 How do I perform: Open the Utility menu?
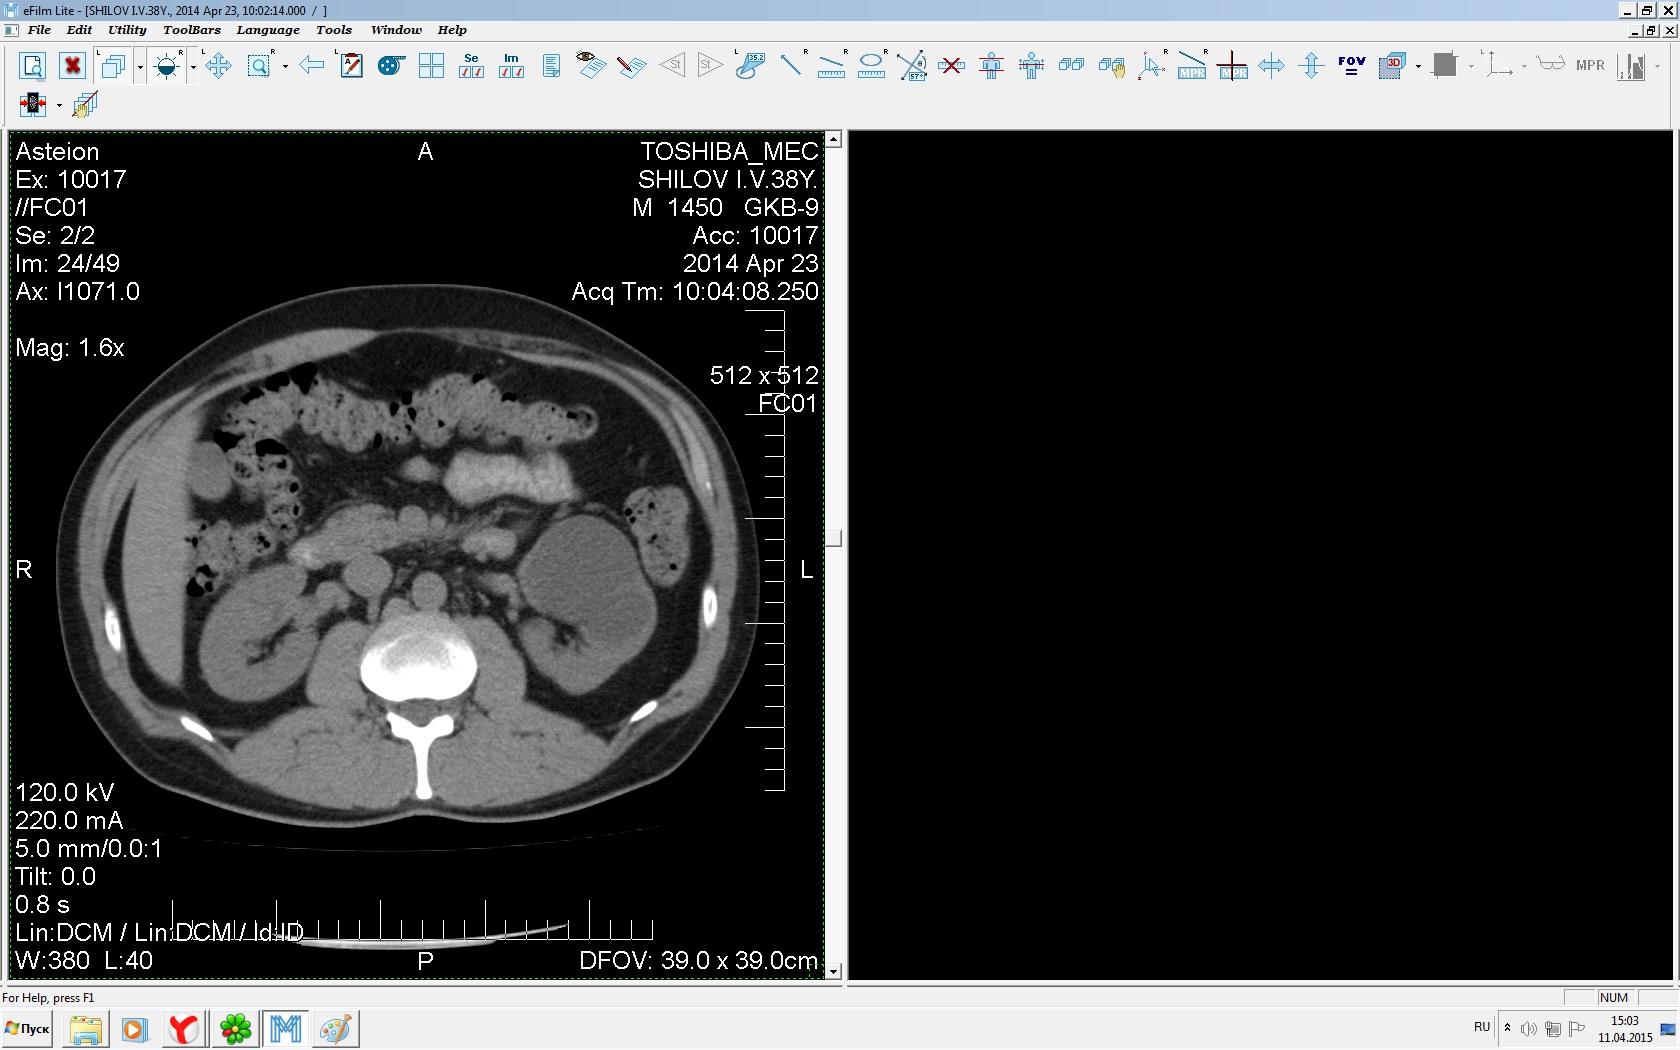click(x=127, y=30)
